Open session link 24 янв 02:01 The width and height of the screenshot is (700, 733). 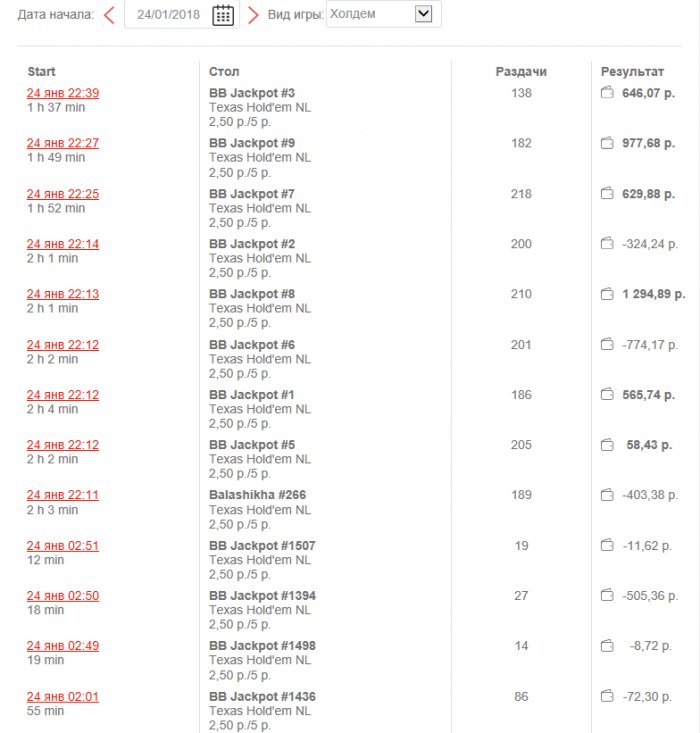point(62,697)
